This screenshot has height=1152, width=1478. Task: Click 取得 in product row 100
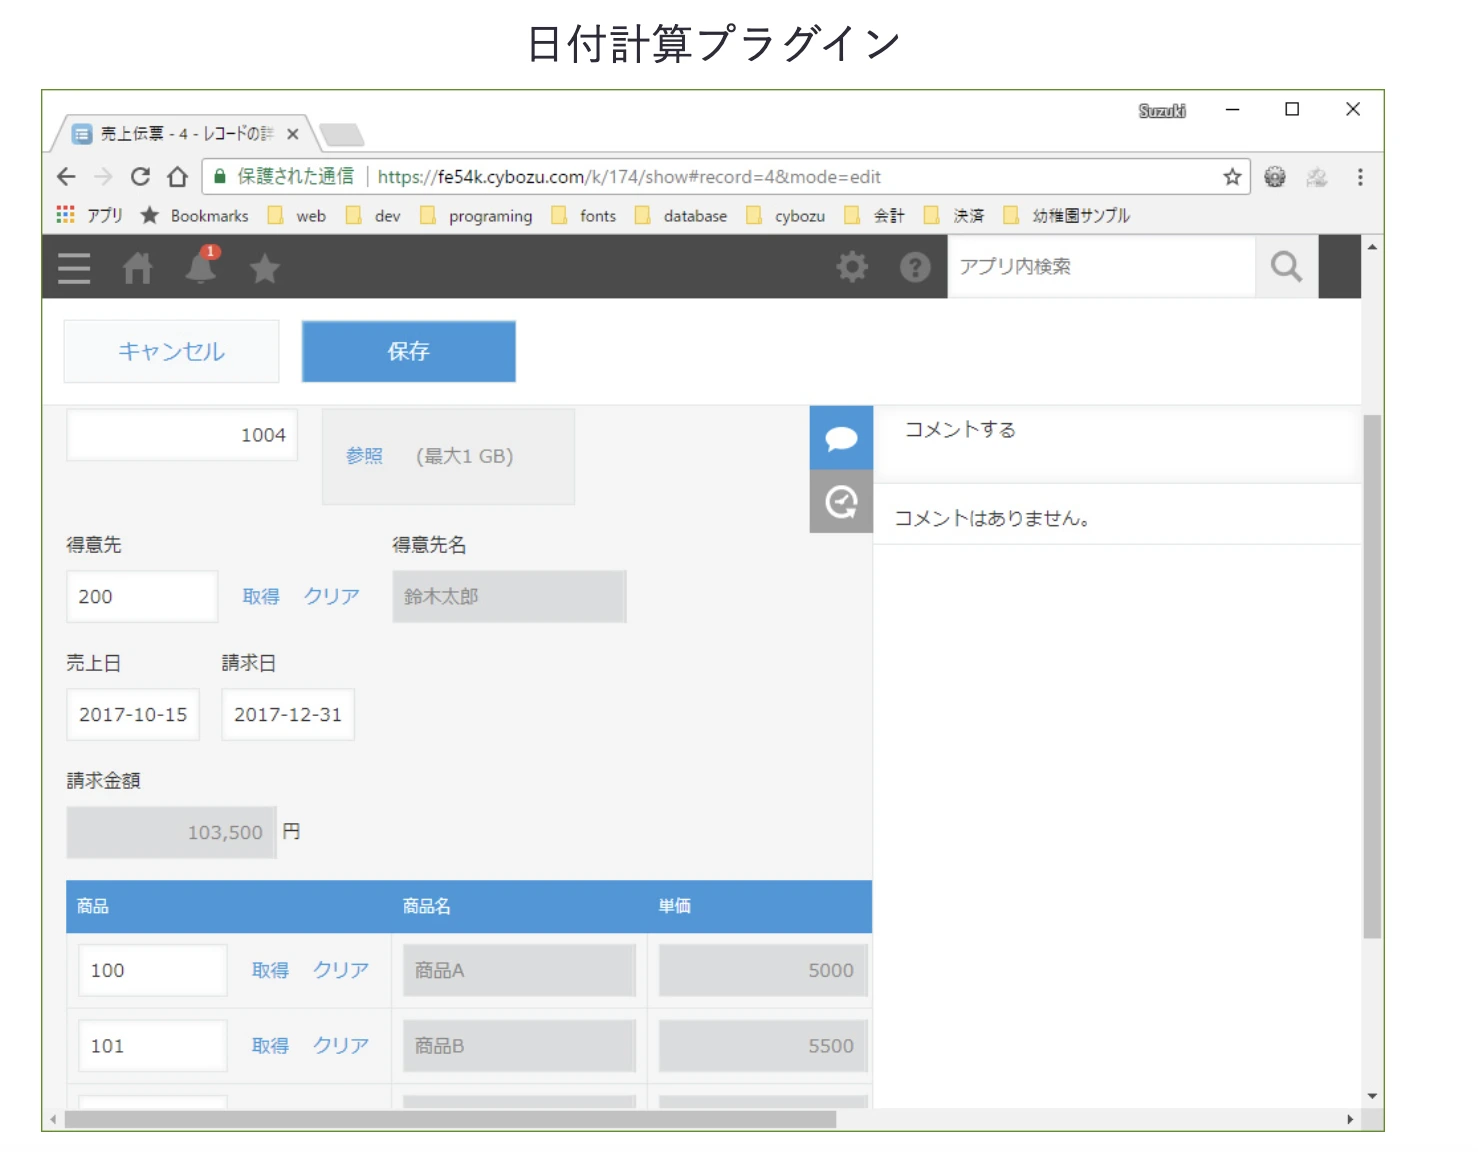[x=270, y=970]
